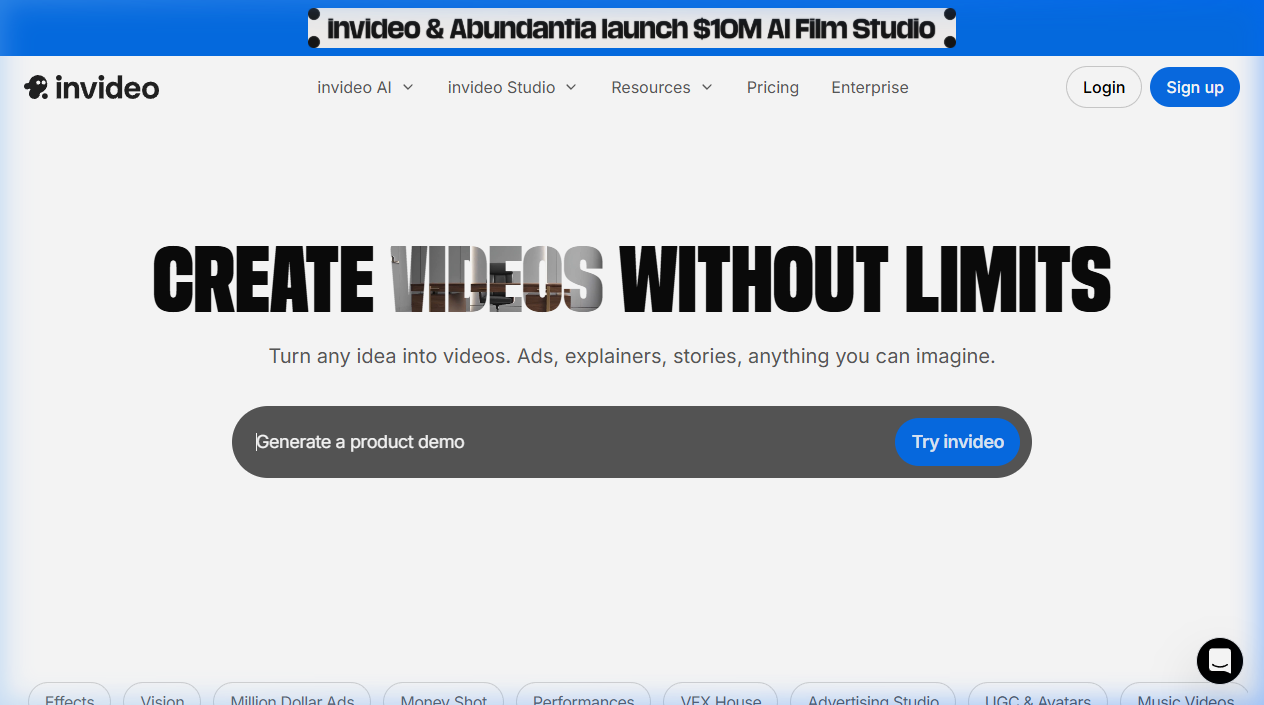Click the invideo logo icon
The width and height of the screenshot is (1264, 705).
click(x=37, y=87)
